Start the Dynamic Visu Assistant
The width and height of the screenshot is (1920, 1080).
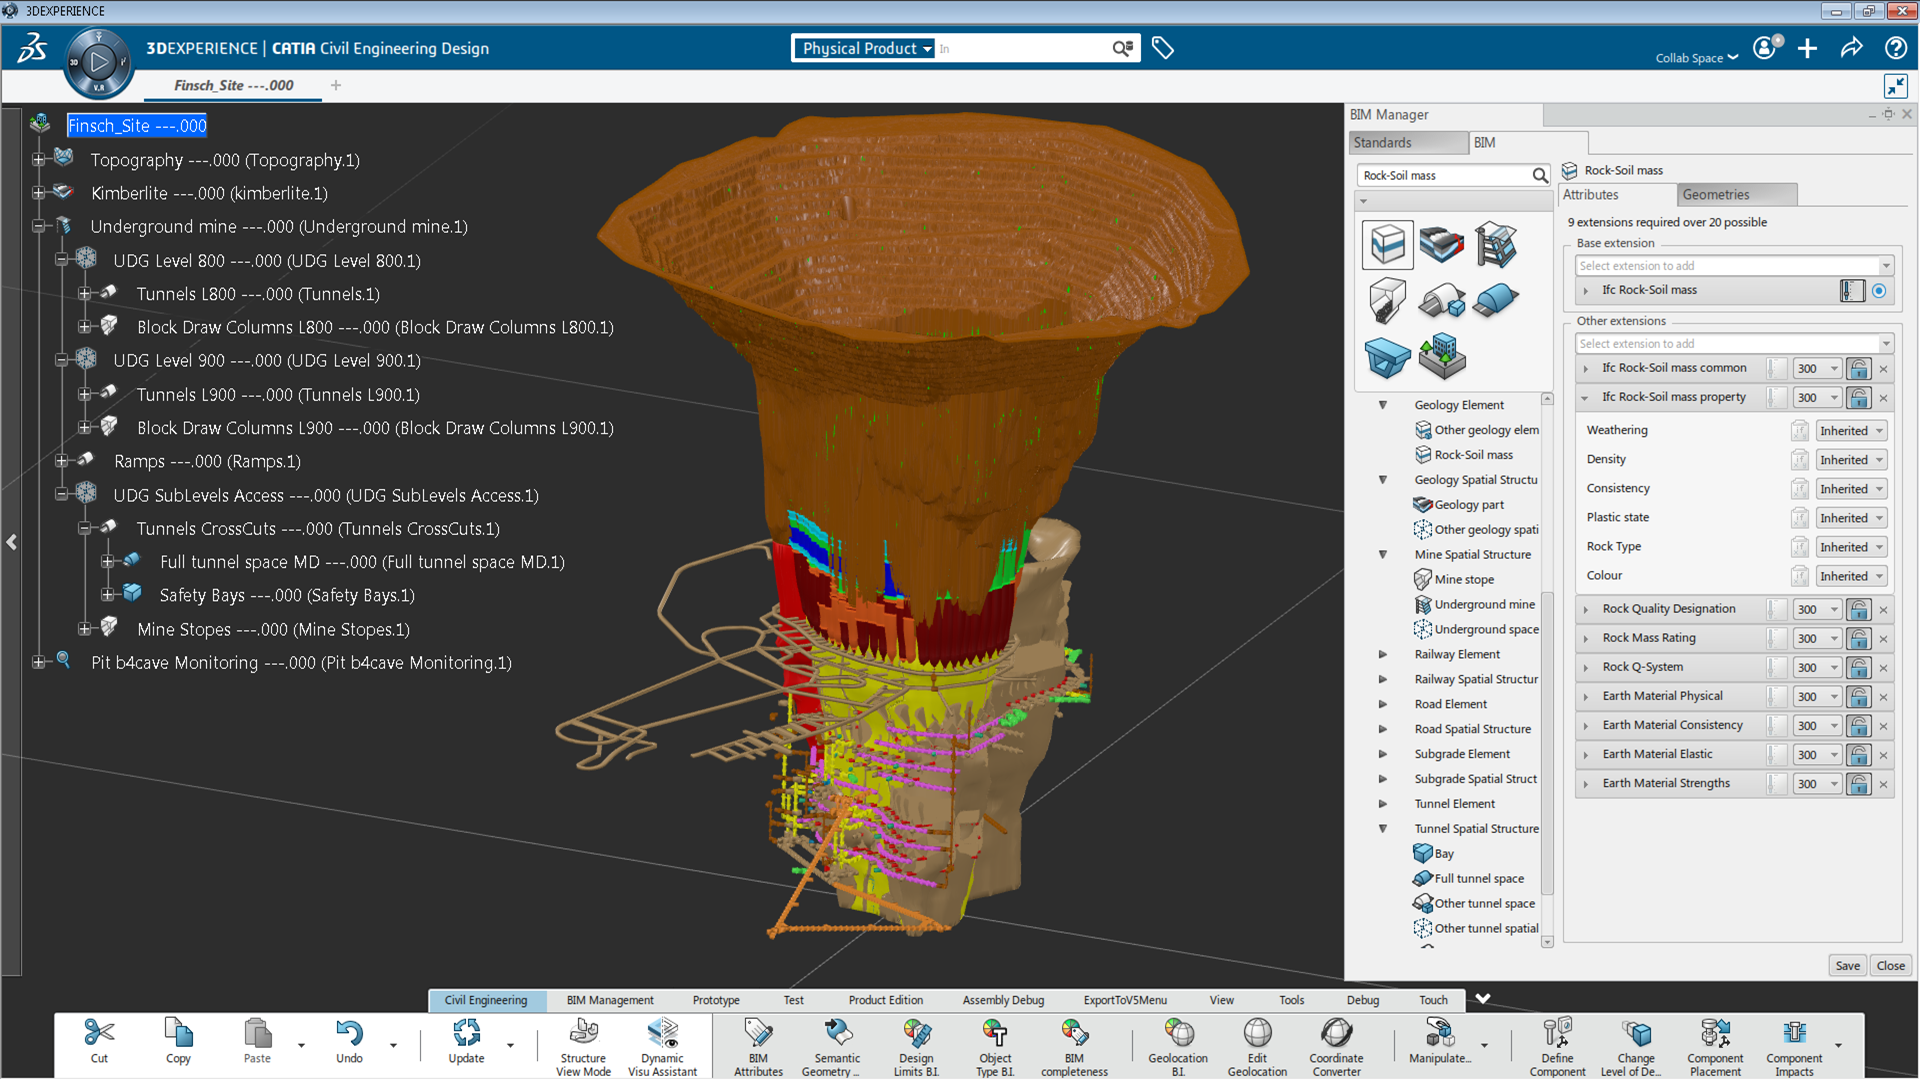662,1046
